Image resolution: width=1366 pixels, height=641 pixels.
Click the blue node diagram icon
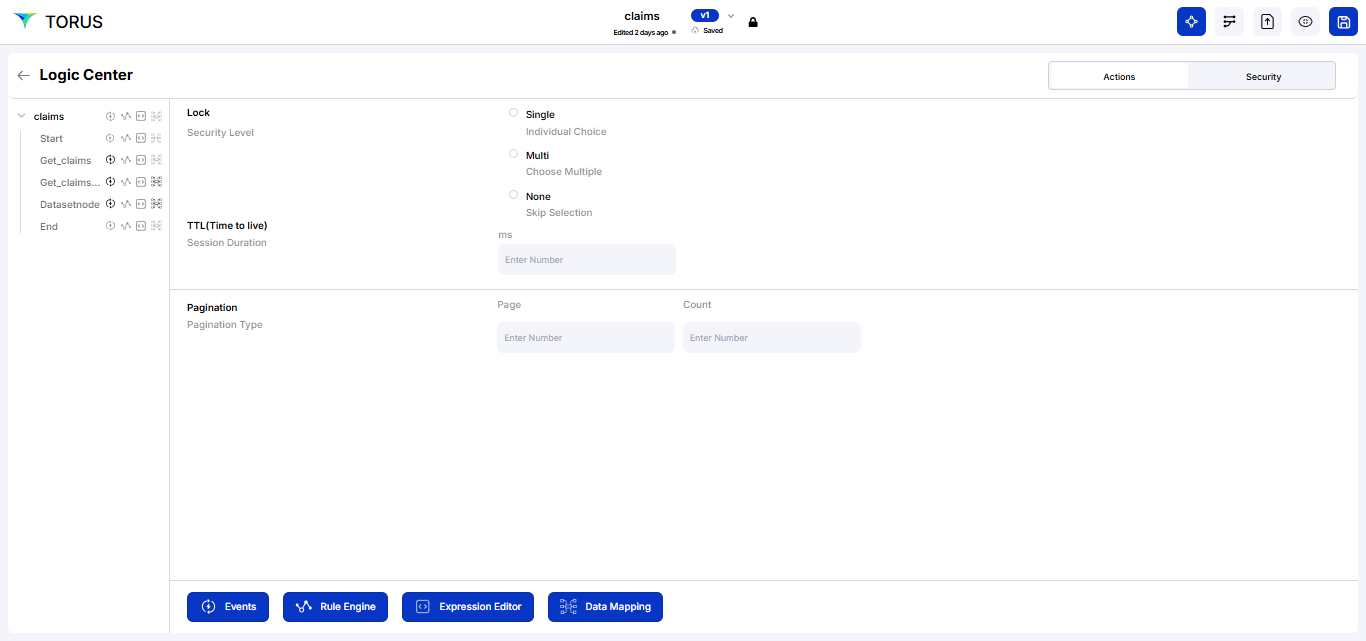tap(1191, 22)
